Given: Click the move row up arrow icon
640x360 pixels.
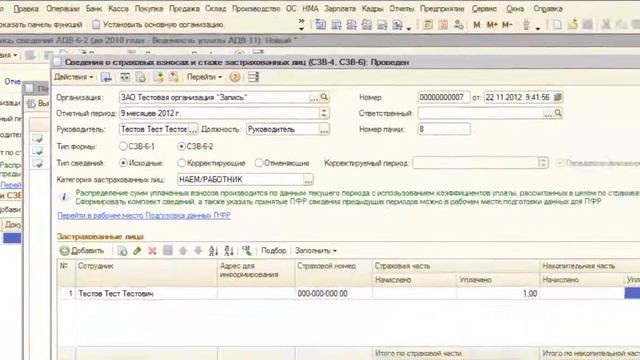Looking at the screenshot, I should pos(183,251).
